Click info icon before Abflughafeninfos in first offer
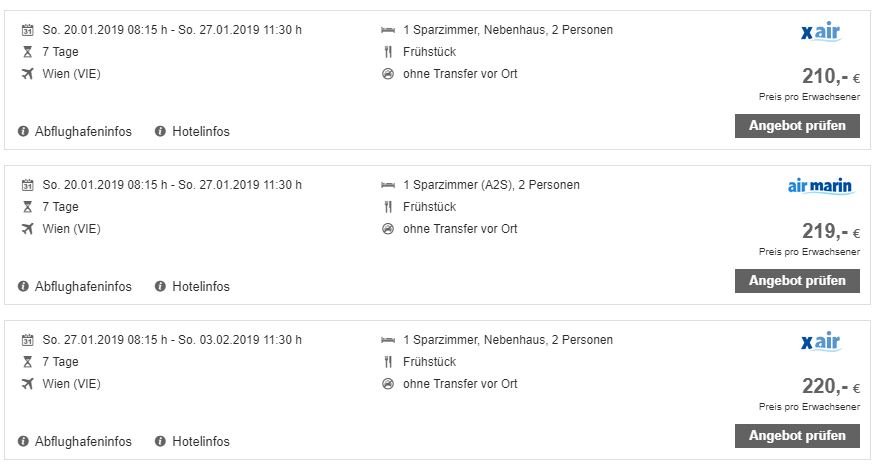877x466 pixels. pos(23,131)
